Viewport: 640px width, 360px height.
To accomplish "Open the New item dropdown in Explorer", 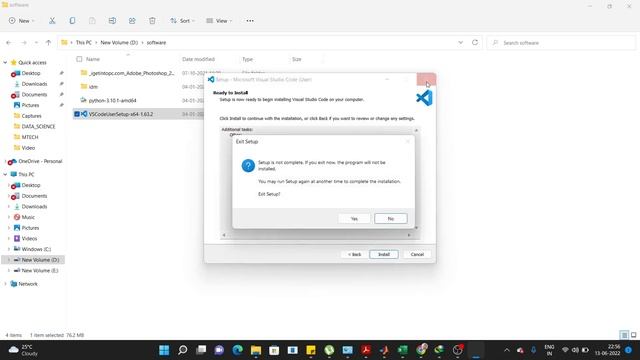I will [x=22, y=21].
